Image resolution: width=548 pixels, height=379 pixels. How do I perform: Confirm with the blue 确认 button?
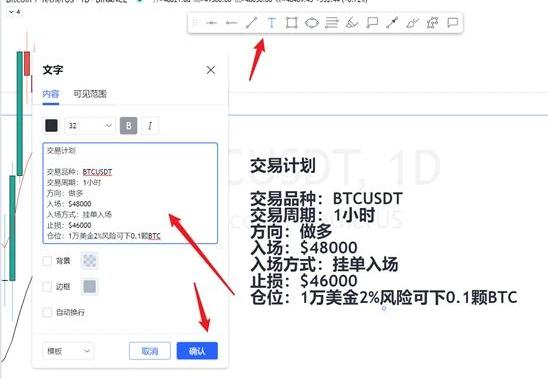[197, 351]
